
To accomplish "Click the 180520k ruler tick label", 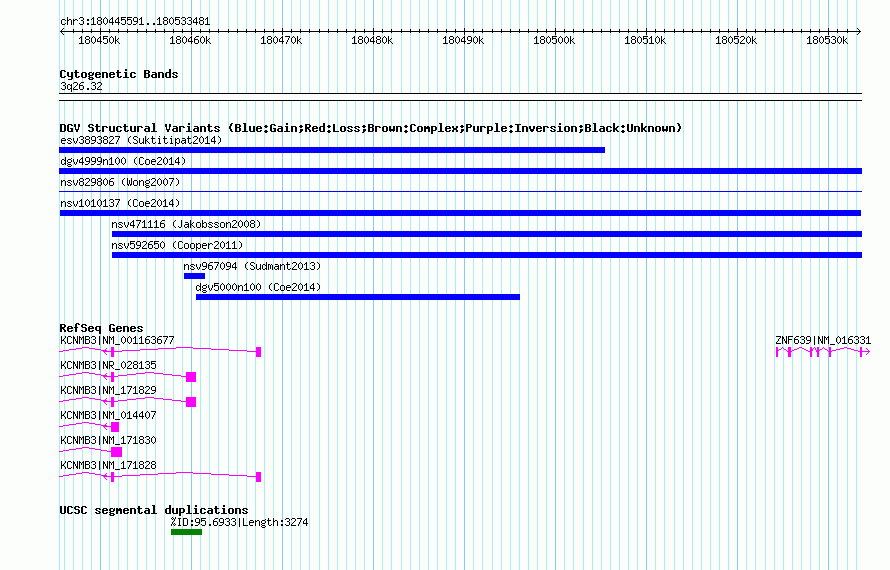I will coord(736,40).
